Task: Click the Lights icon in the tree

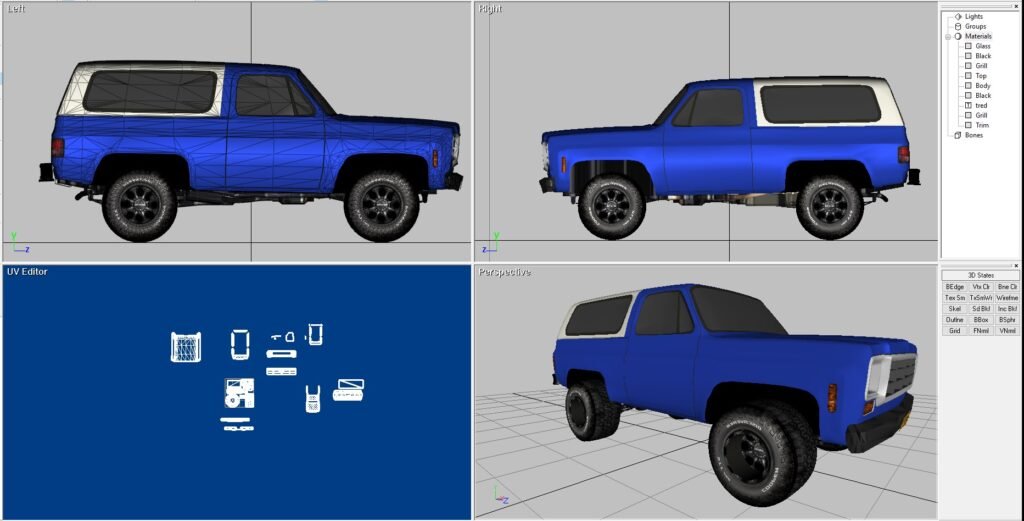Action: point(957,17)
